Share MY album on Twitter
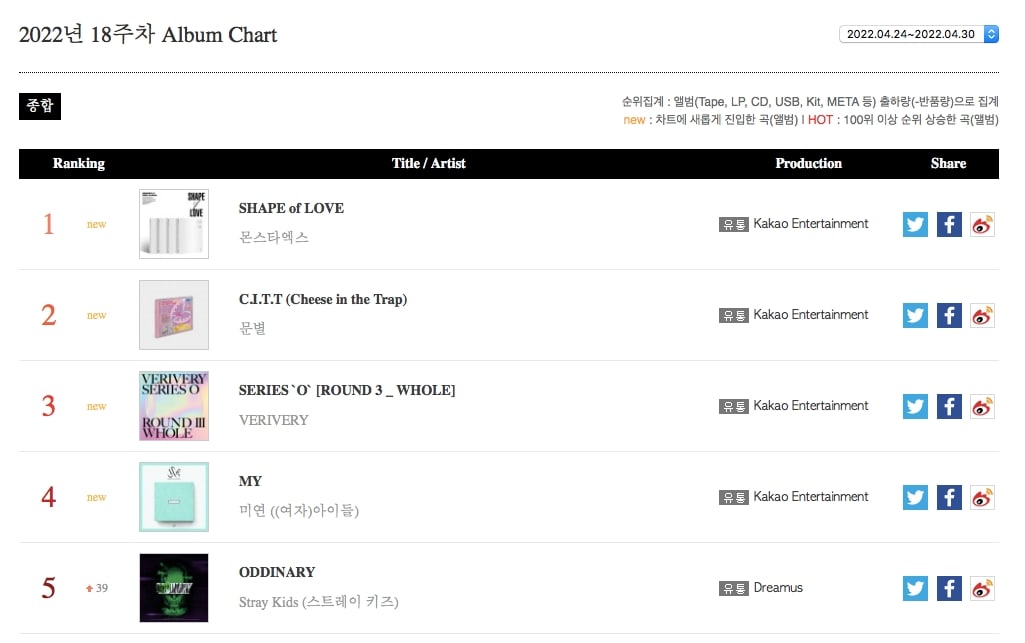This screenshot has height=643, width=1025. click(915, 497)
